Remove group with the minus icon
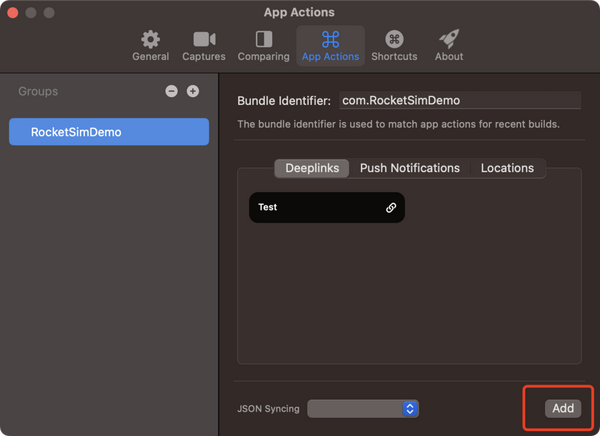The width and height of the screenshot is (600, 436). tap(171, 91)
